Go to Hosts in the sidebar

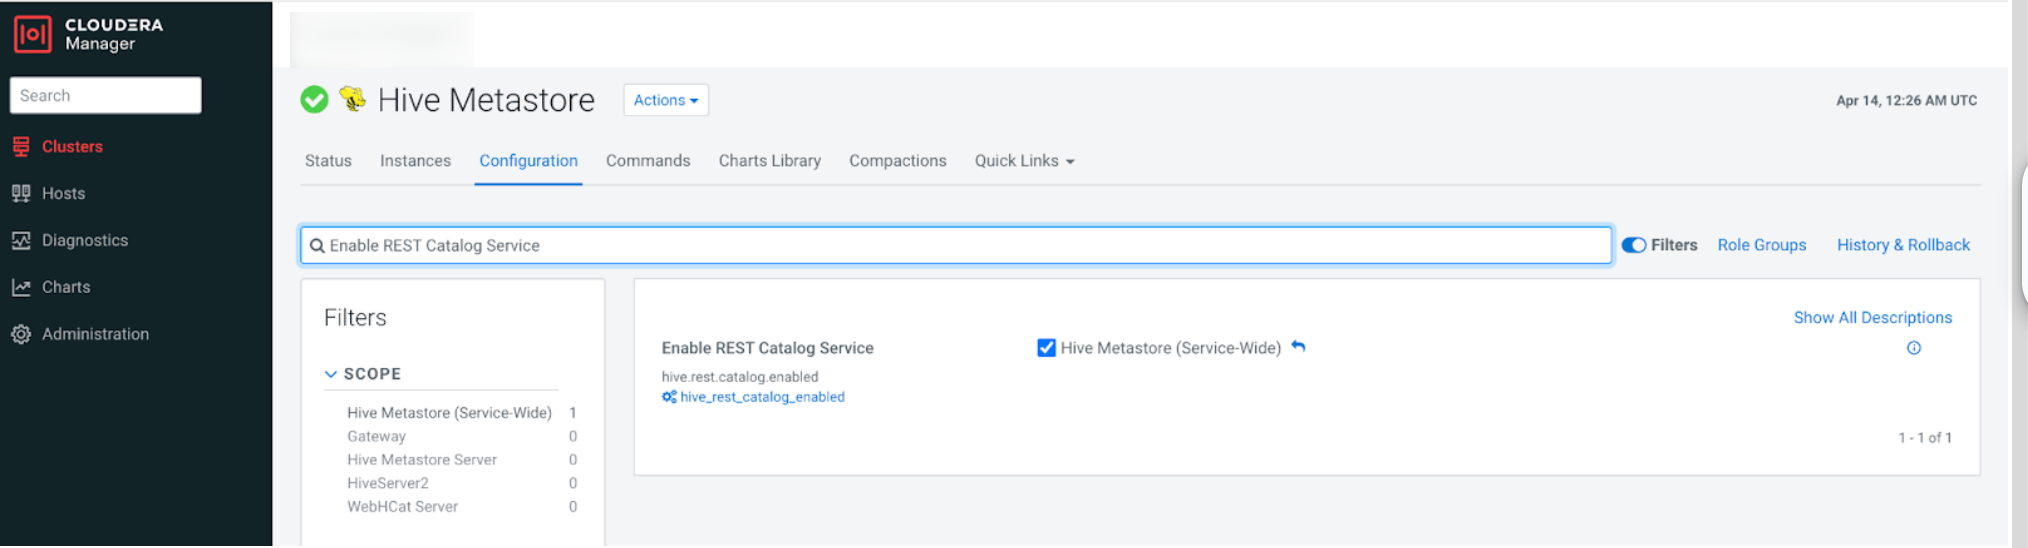coord(63,193)
